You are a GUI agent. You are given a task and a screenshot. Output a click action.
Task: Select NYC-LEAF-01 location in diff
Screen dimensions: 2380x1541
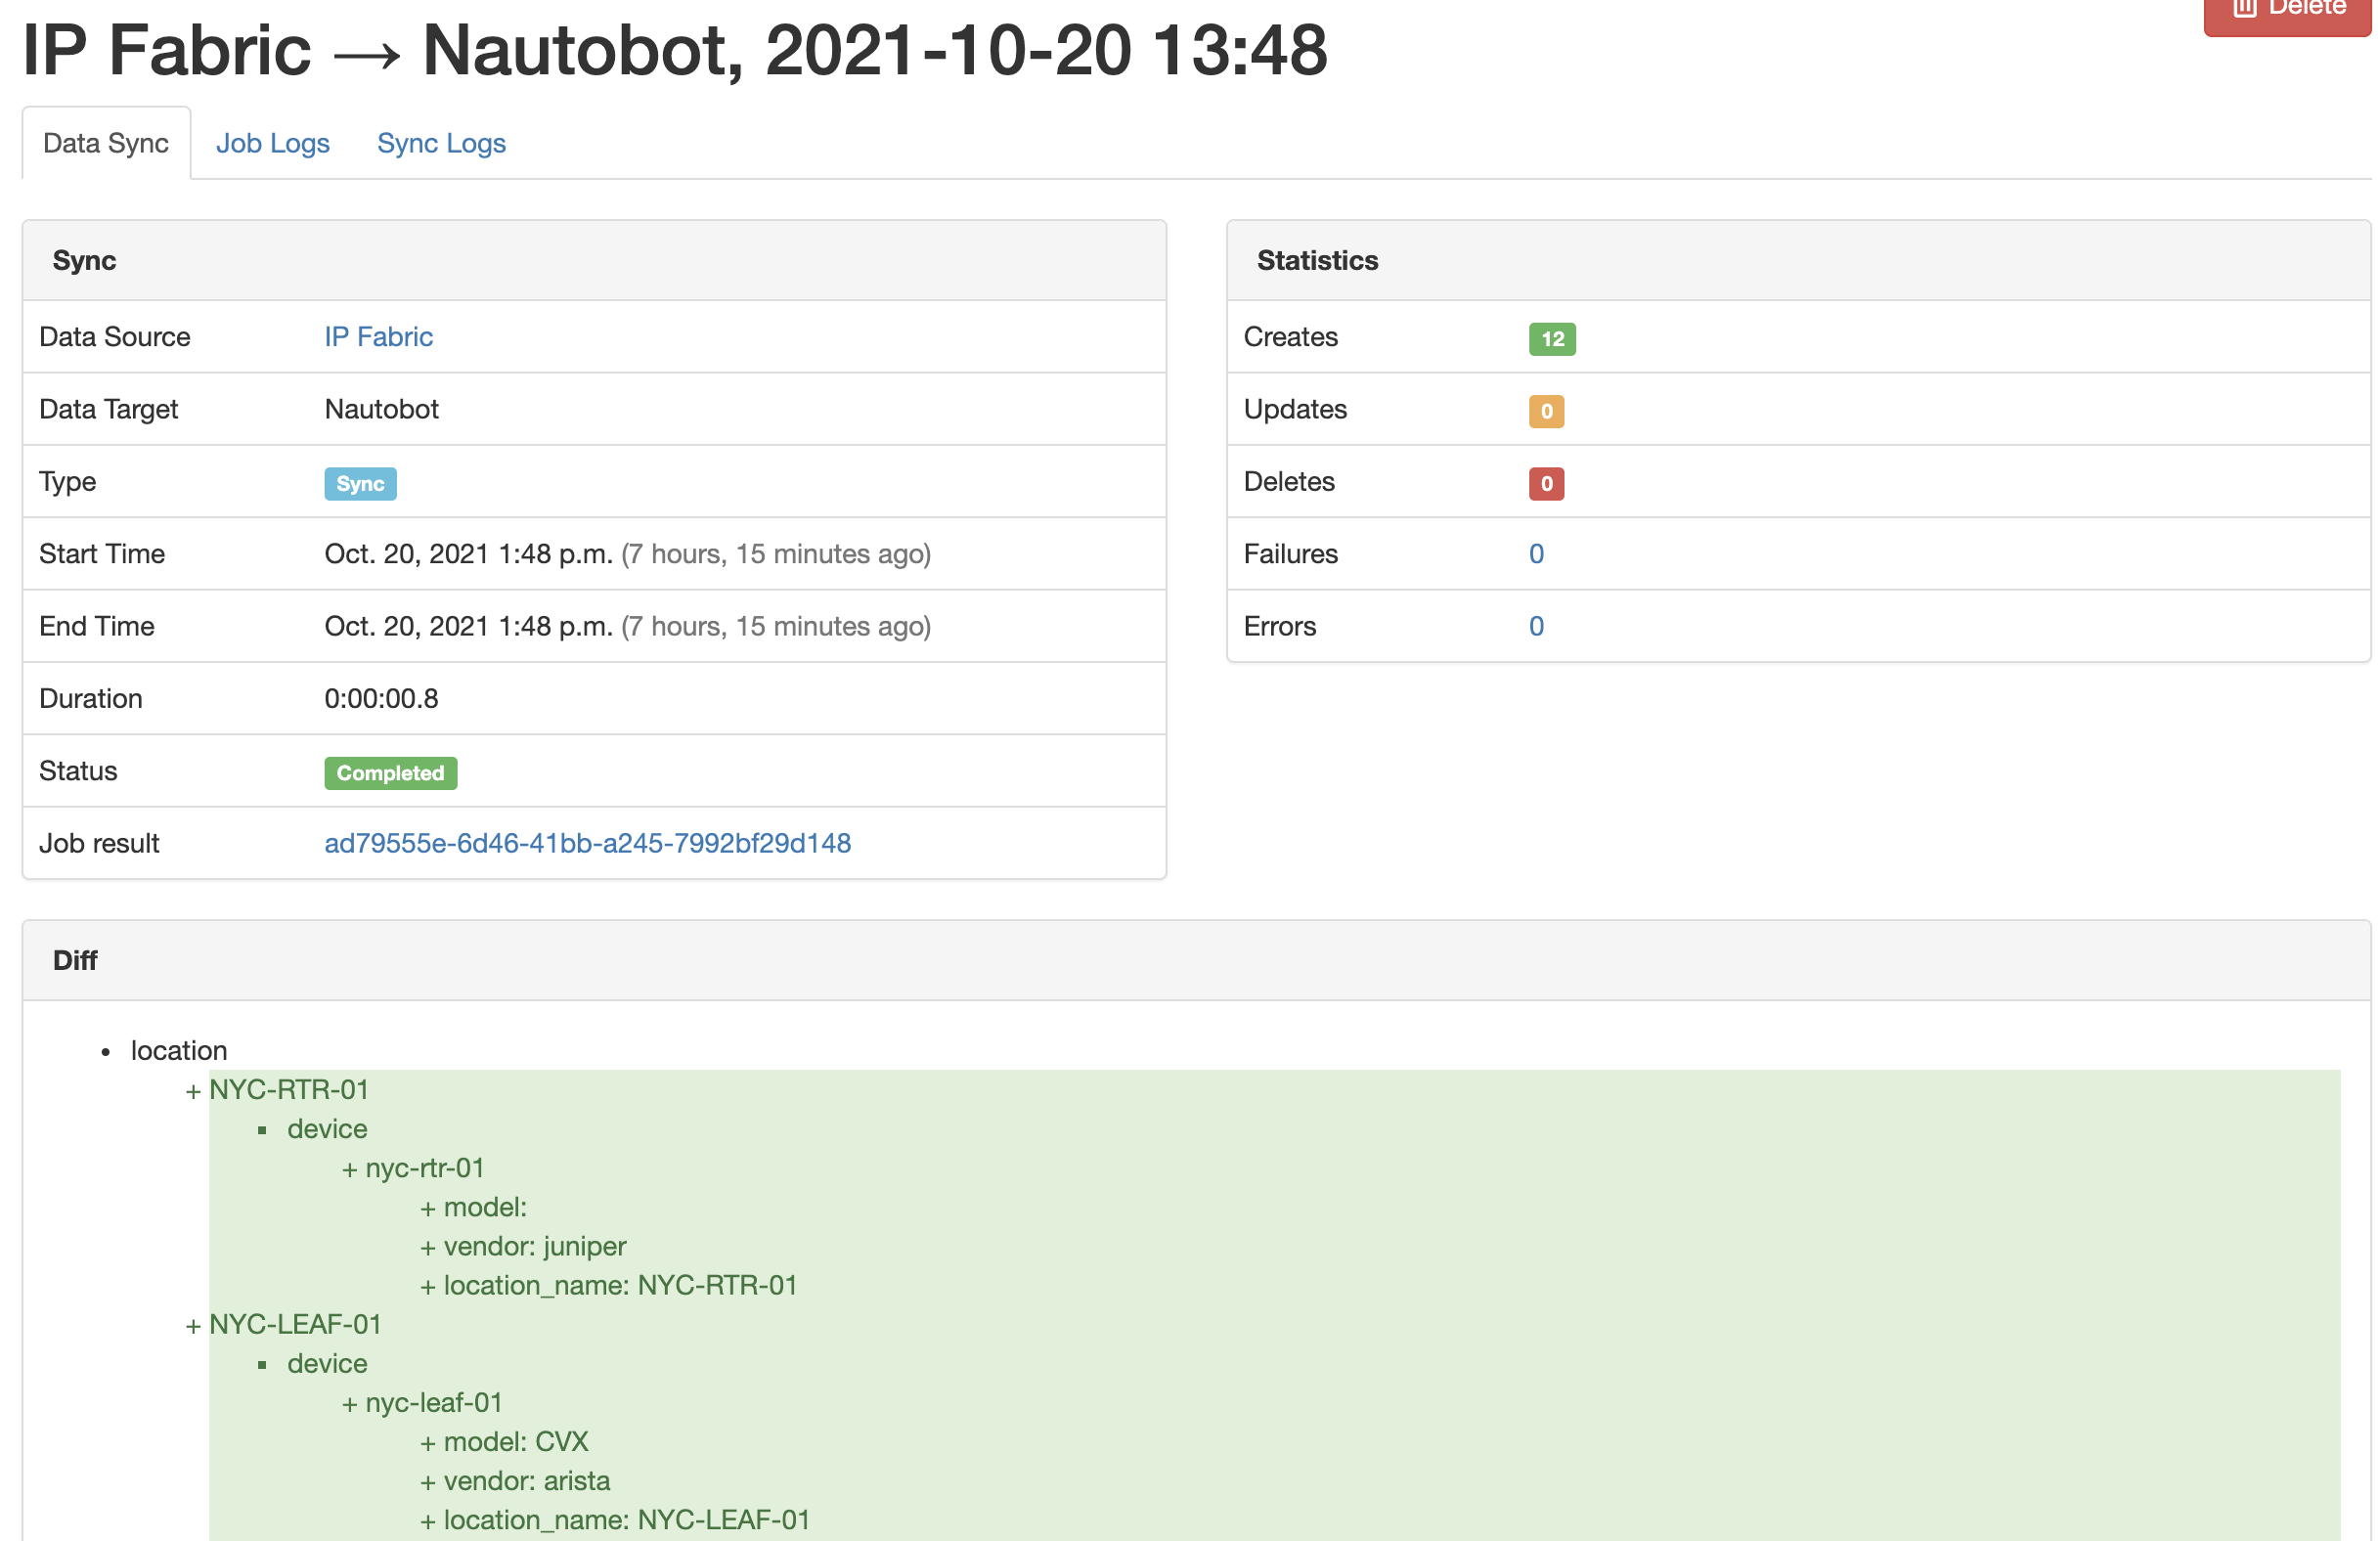coord(295,1324)
